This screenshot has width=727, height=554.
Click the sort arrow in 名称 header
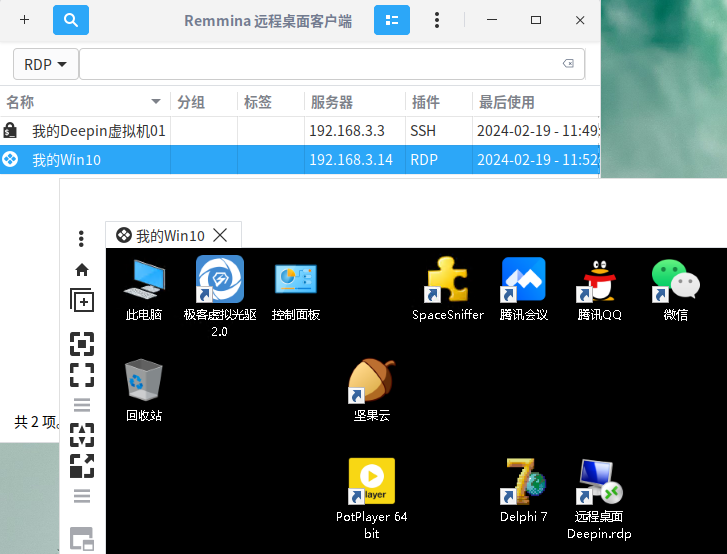pyautogui.click(x=156, y=102)
